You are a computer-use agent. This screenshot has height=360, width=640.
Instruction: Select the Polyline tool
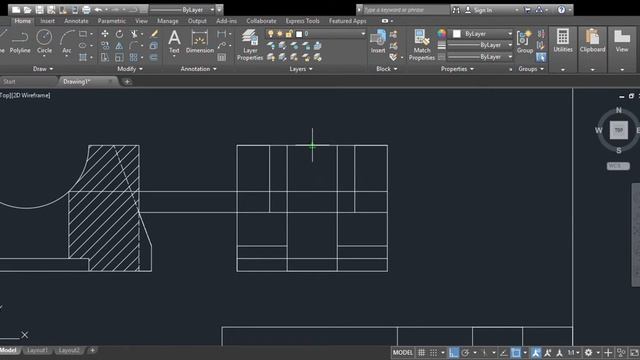(x=20, y=42)
